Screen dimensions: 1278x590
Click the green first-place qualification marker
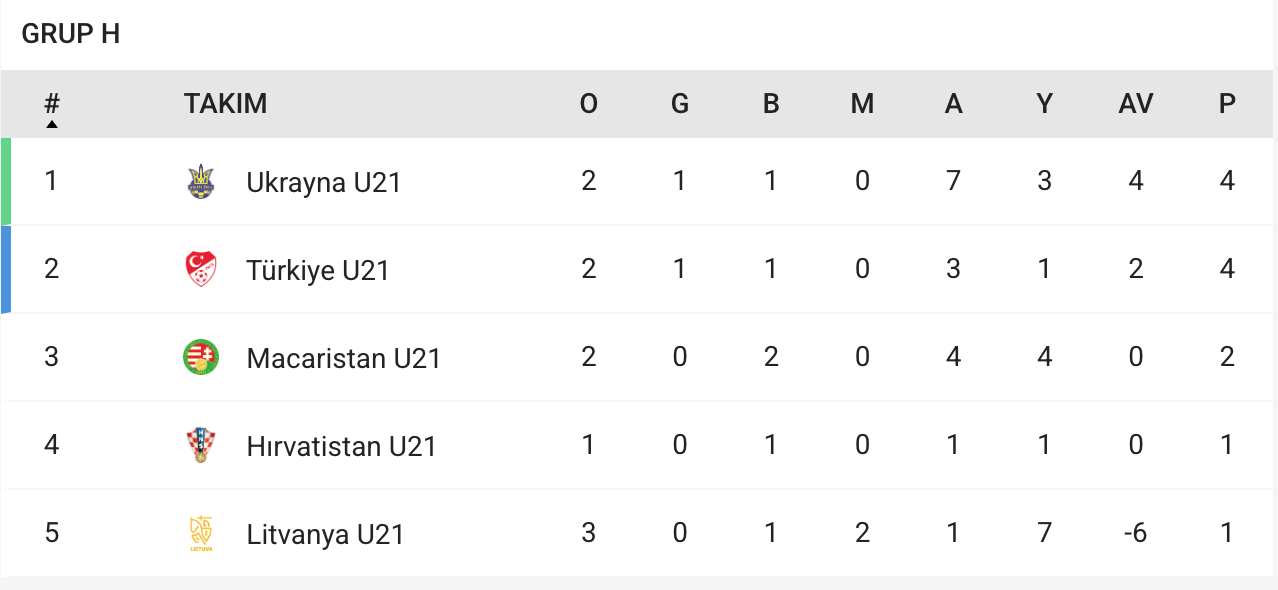(x=6, y=182)
